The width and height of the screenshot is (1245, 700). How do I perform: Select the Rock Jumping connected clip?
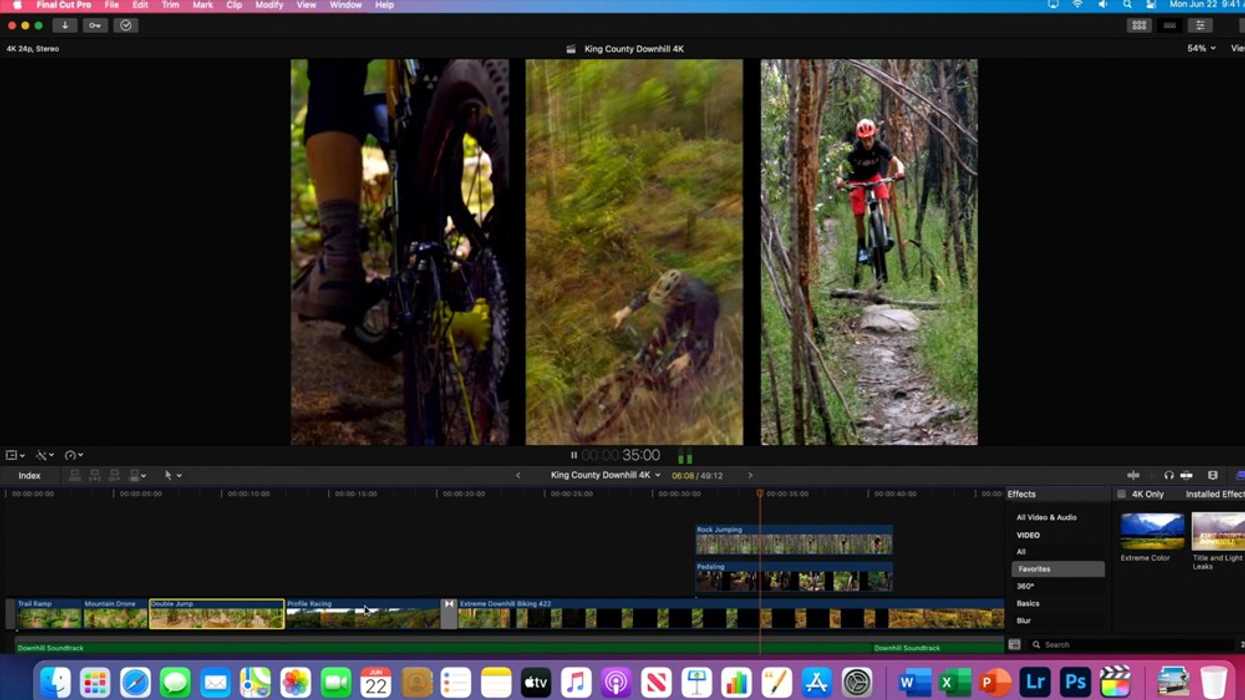pos(794,540)
